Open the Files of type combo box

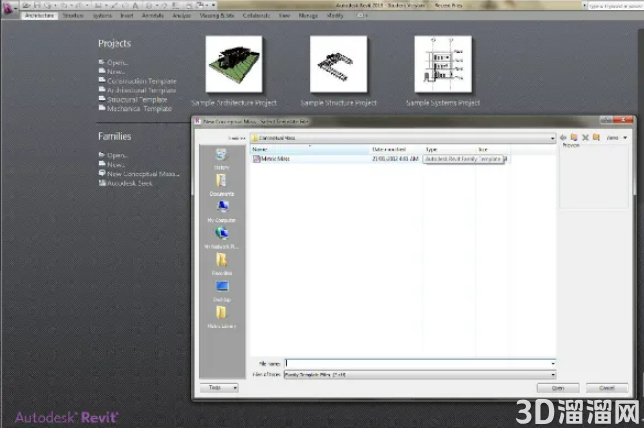coord(420,375)
